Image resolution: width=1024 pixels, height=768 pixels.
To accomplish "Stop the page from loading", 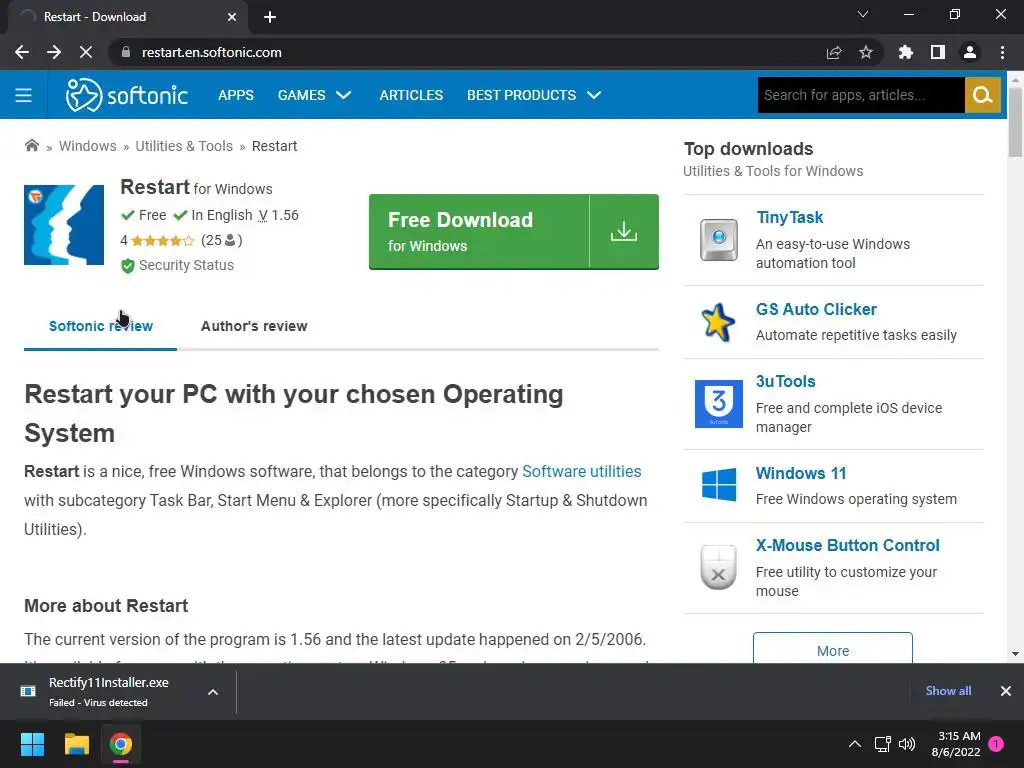I will pos(86,52).
